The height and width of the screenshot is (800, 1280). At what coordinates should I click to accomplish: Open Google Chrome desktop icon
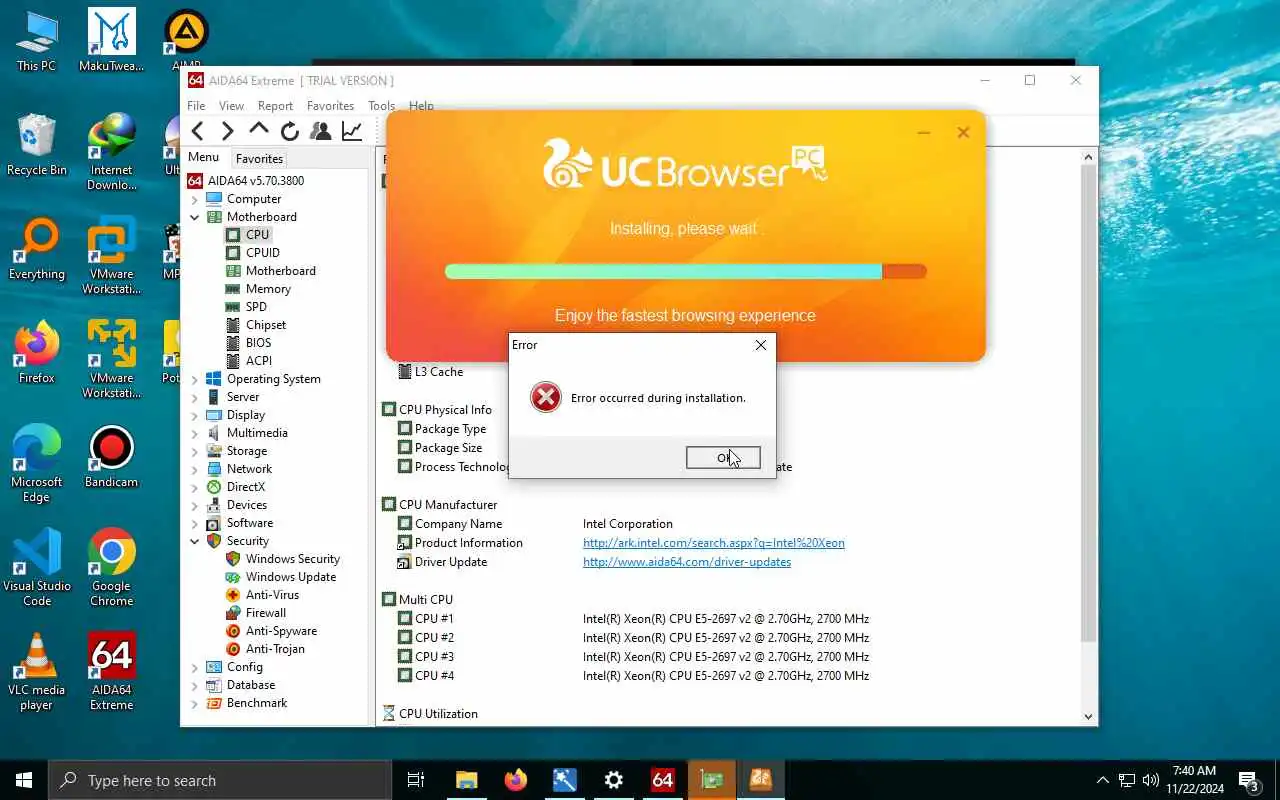[111, 568]
